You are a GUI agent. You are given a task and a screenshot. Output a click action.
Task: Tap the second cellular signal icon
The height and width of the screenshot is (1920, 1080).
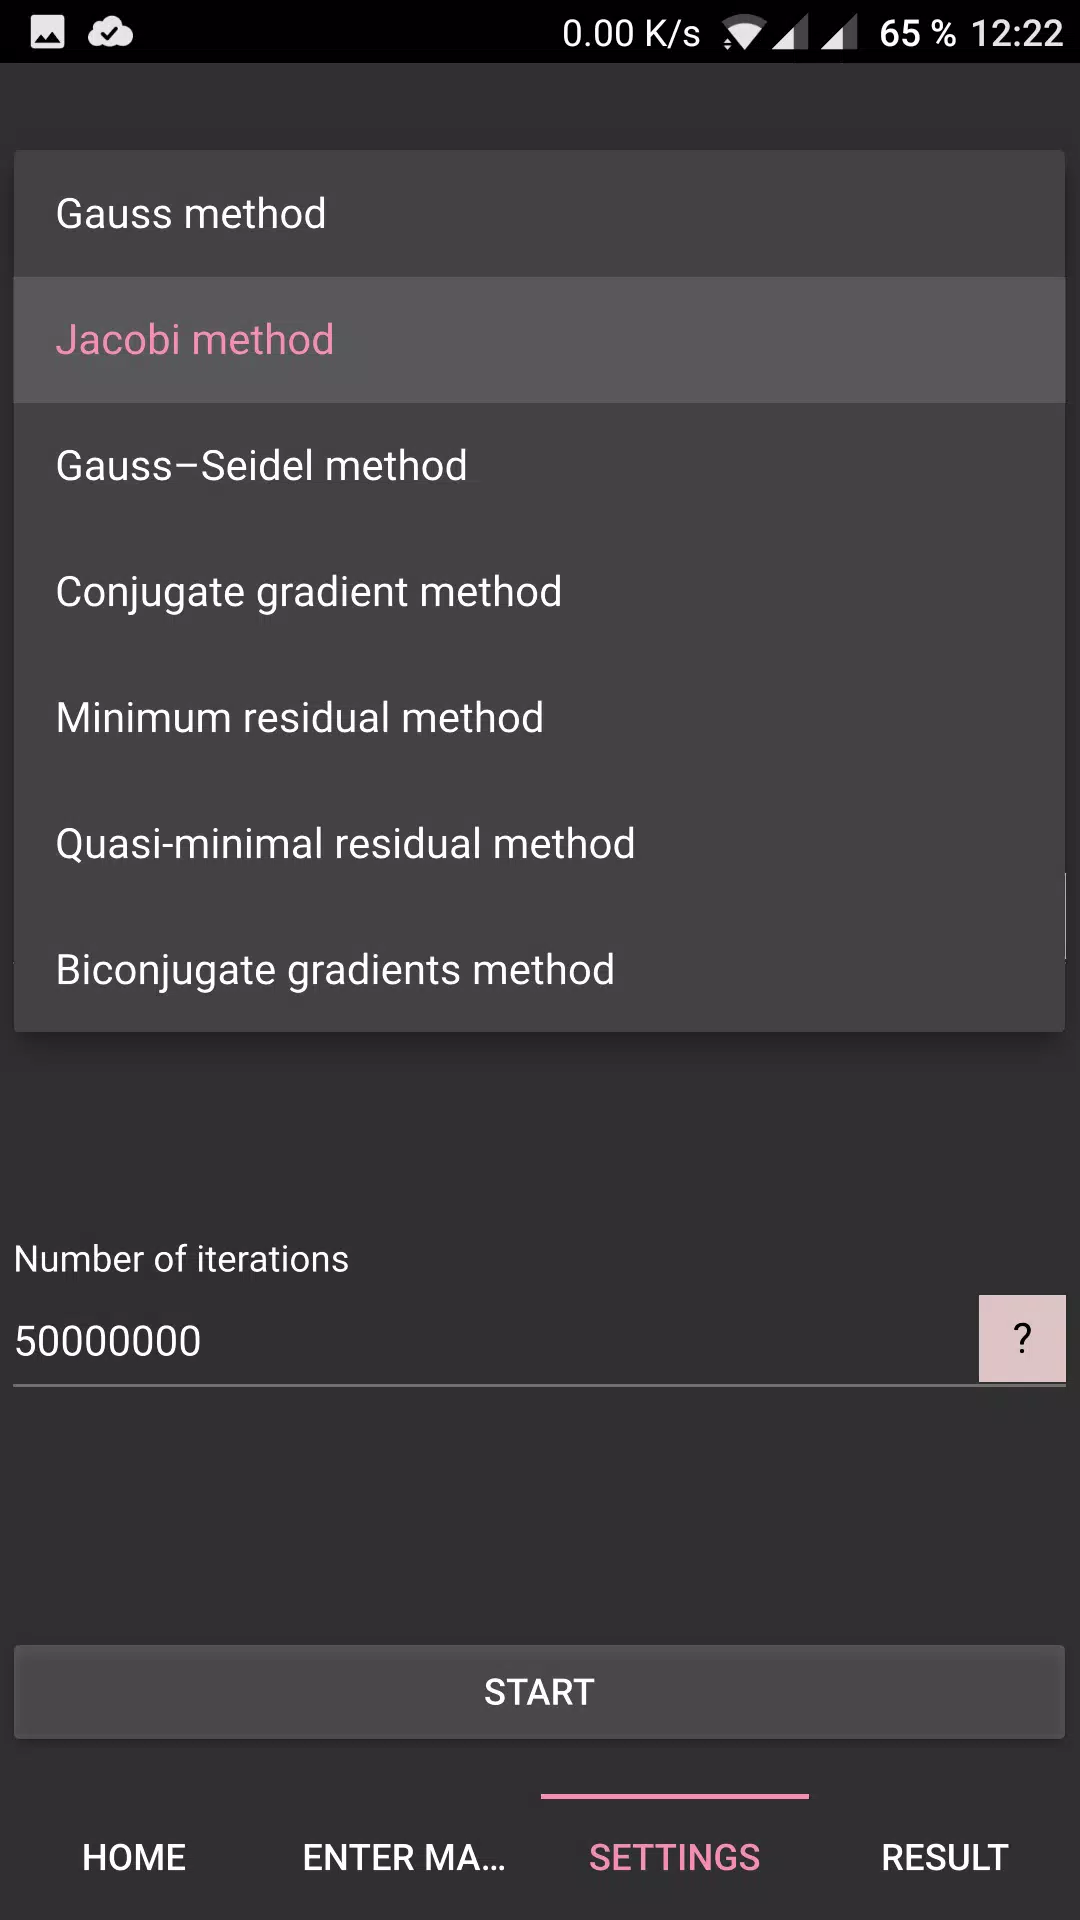tap(839, 33)
